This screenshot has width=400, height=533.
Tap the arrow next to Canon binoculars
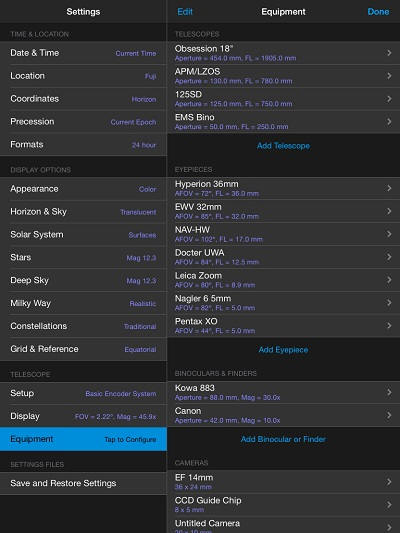(389, 415)
